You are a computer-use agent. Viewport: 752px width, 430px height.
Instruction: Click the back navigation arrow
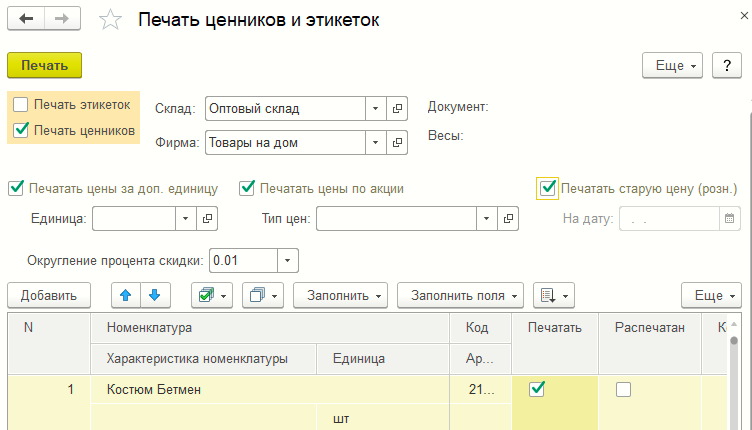[26, 20]
